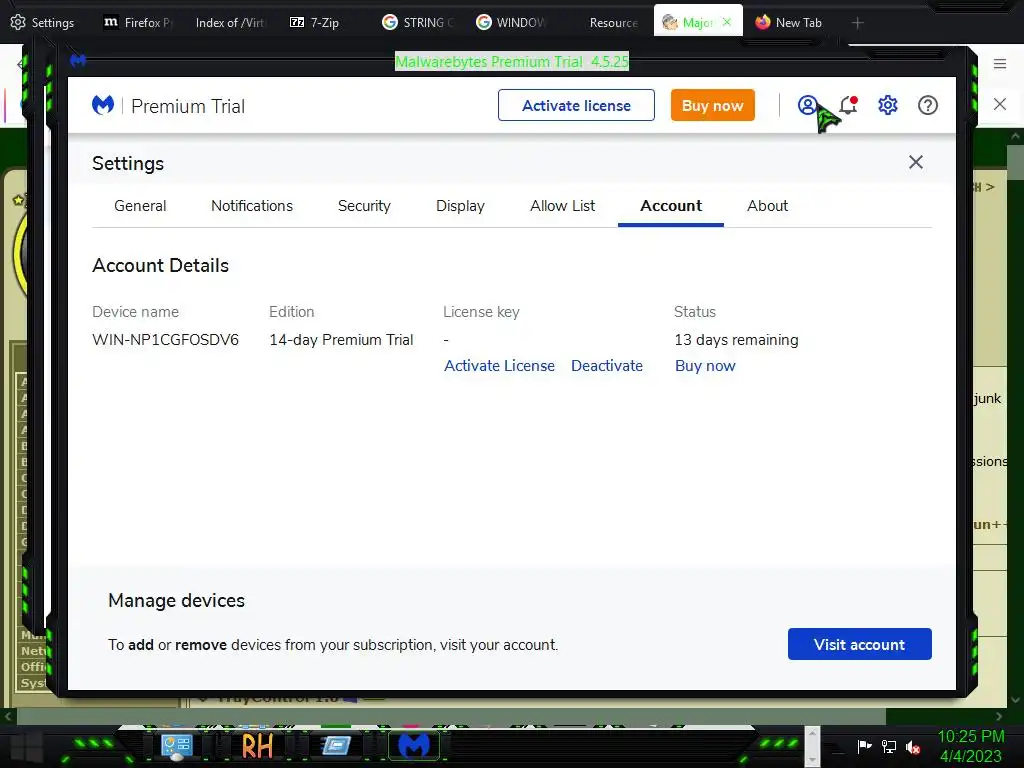Switch to the STRING browser tab

tap(418, 22)
